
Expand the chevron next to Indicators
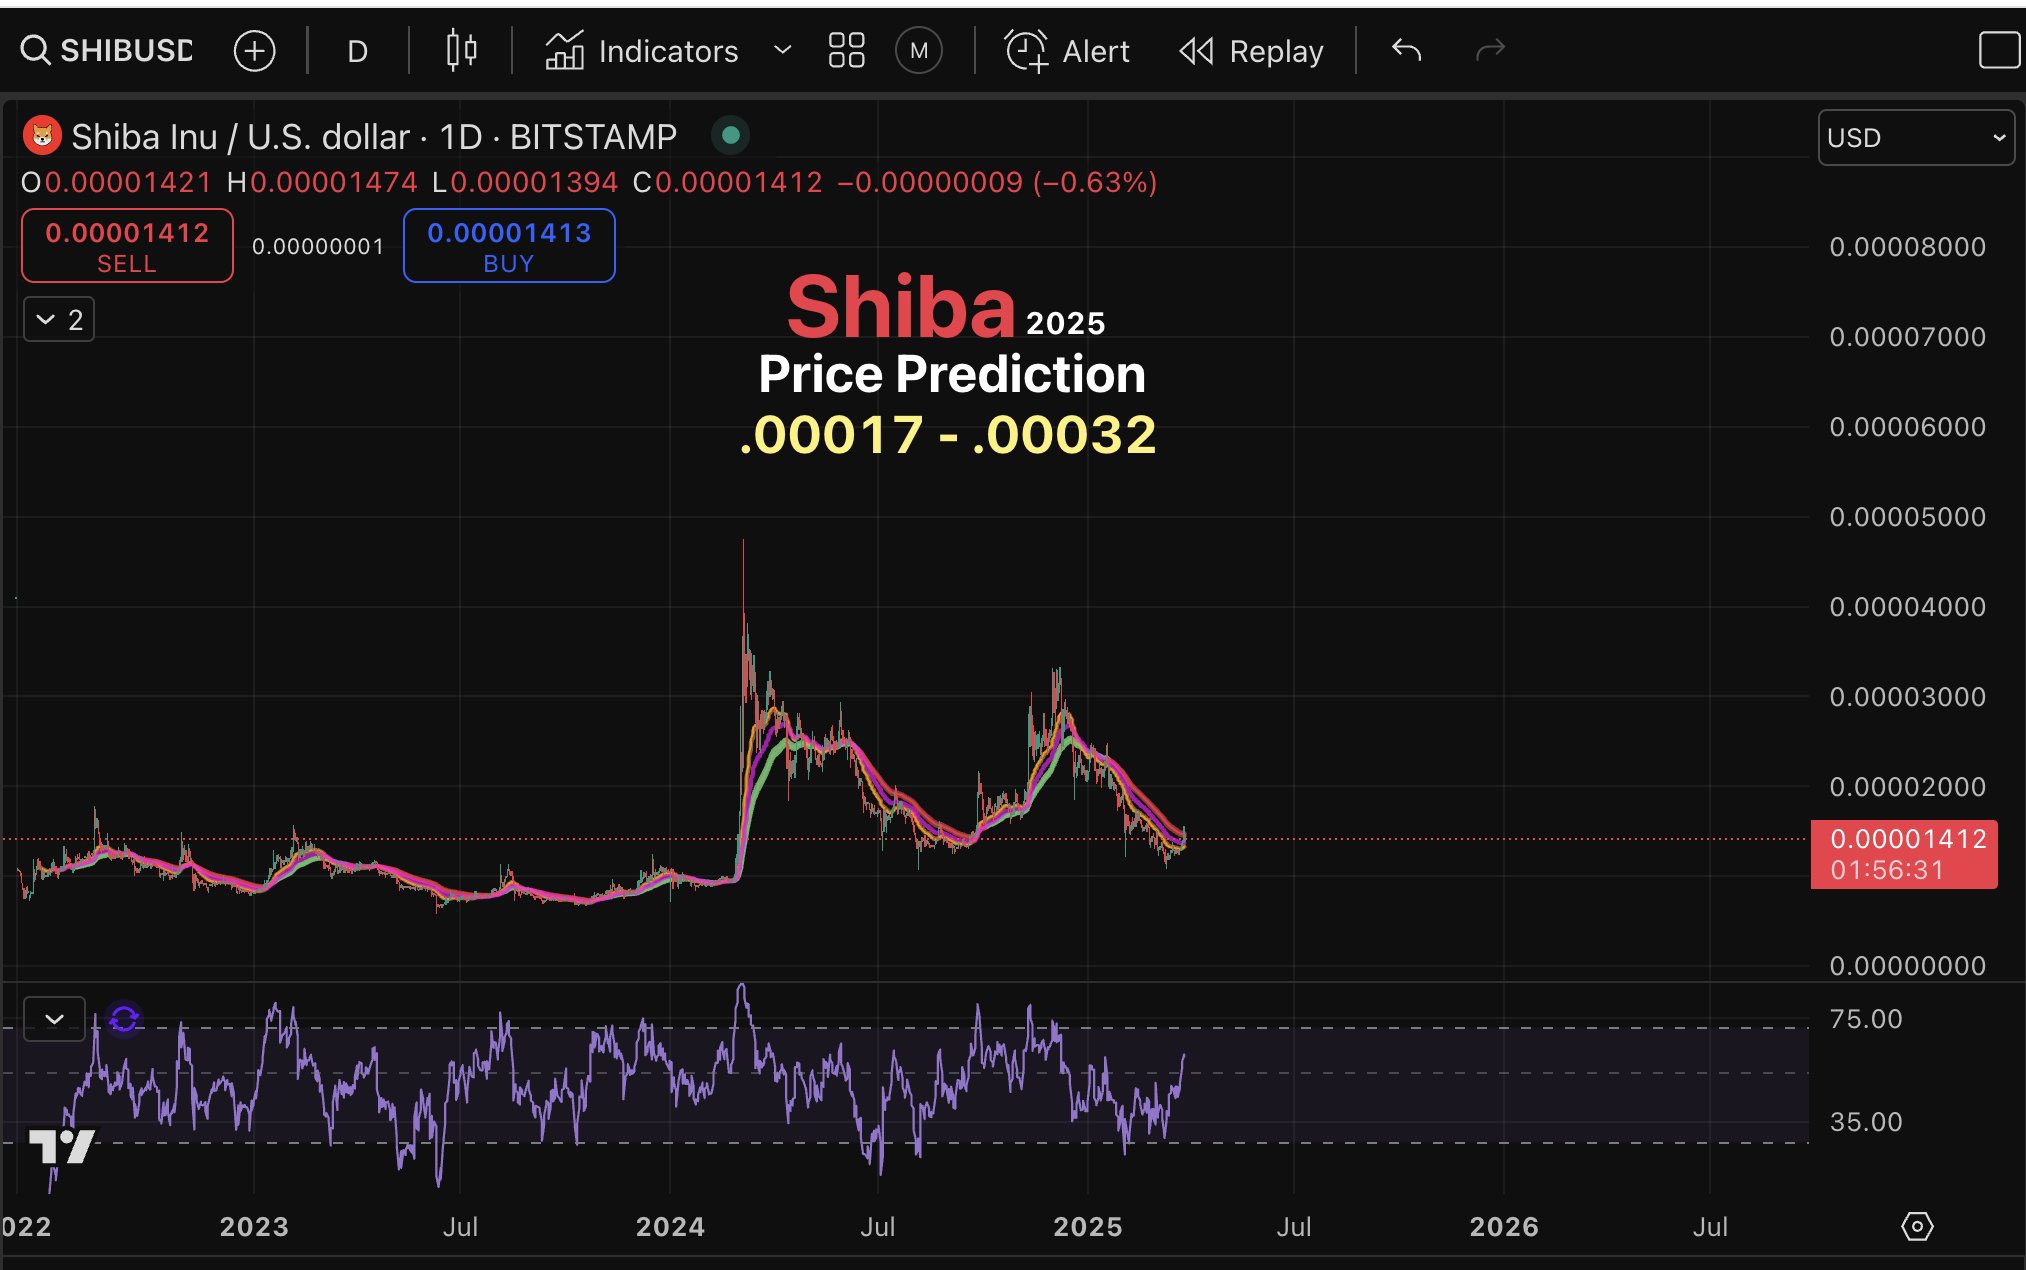click(782, 50)
